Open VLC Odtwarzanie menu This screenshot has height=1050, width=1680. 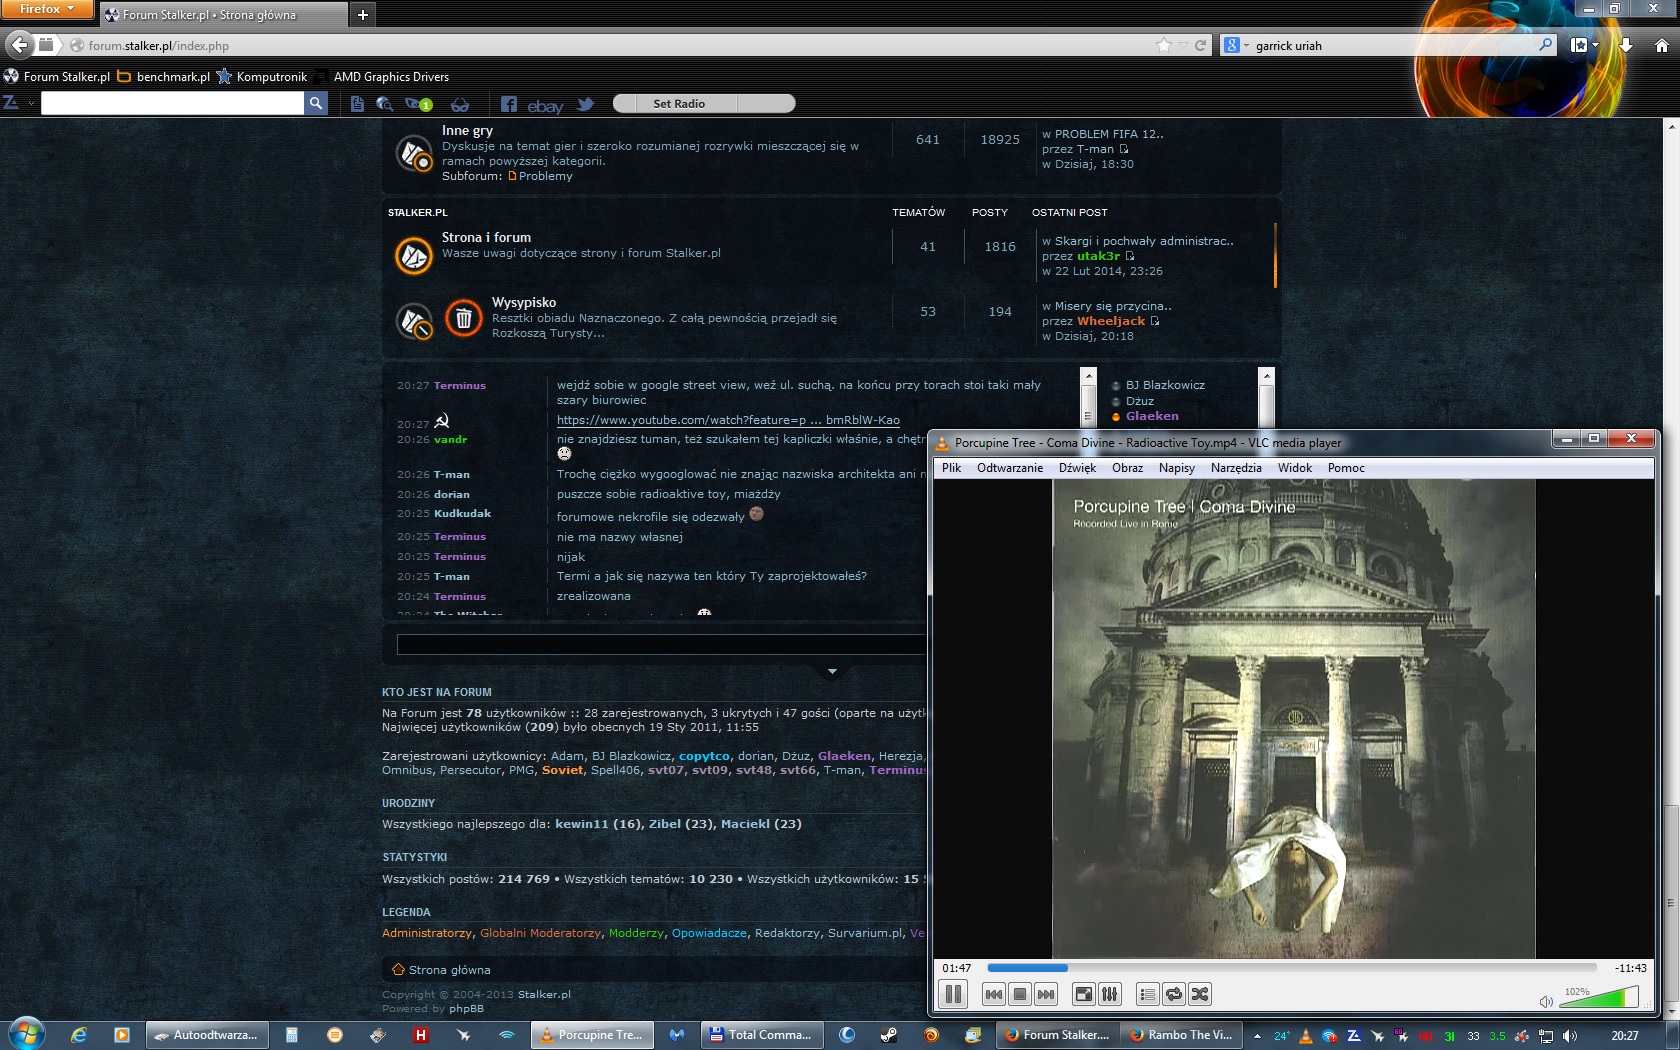(x=1010, y=468)
